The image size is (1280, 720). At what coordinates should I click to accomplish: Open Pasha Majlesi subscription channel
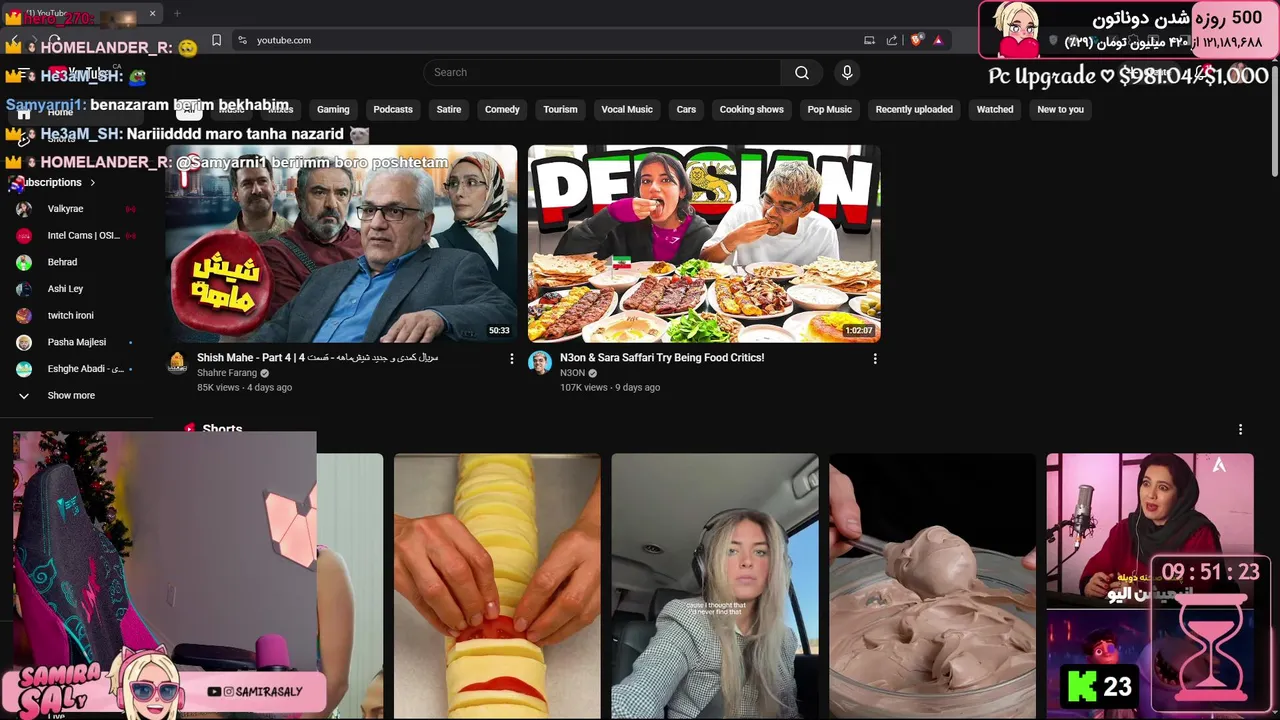76,342
